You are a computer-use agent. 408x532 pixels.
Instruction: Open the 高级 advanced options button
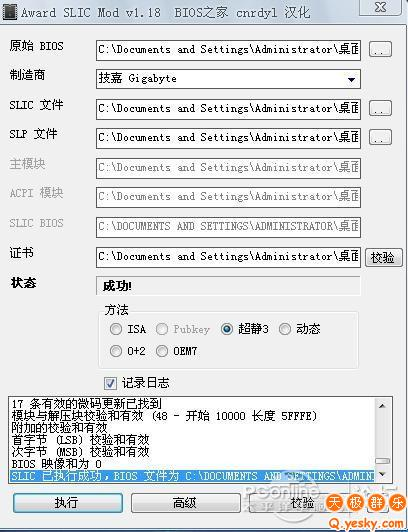coord(186,502)
